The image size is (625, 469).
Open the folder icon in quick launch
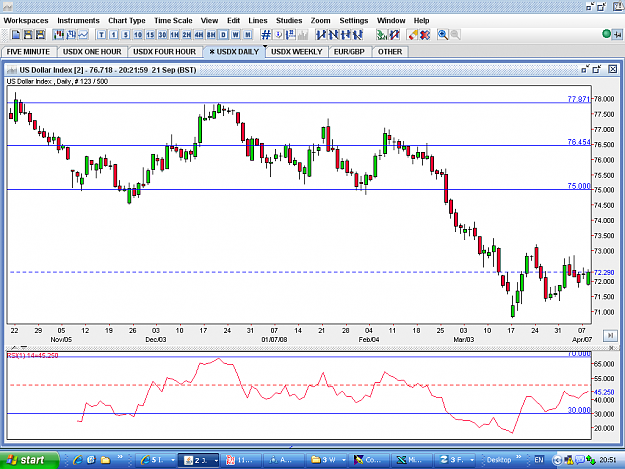105,460
